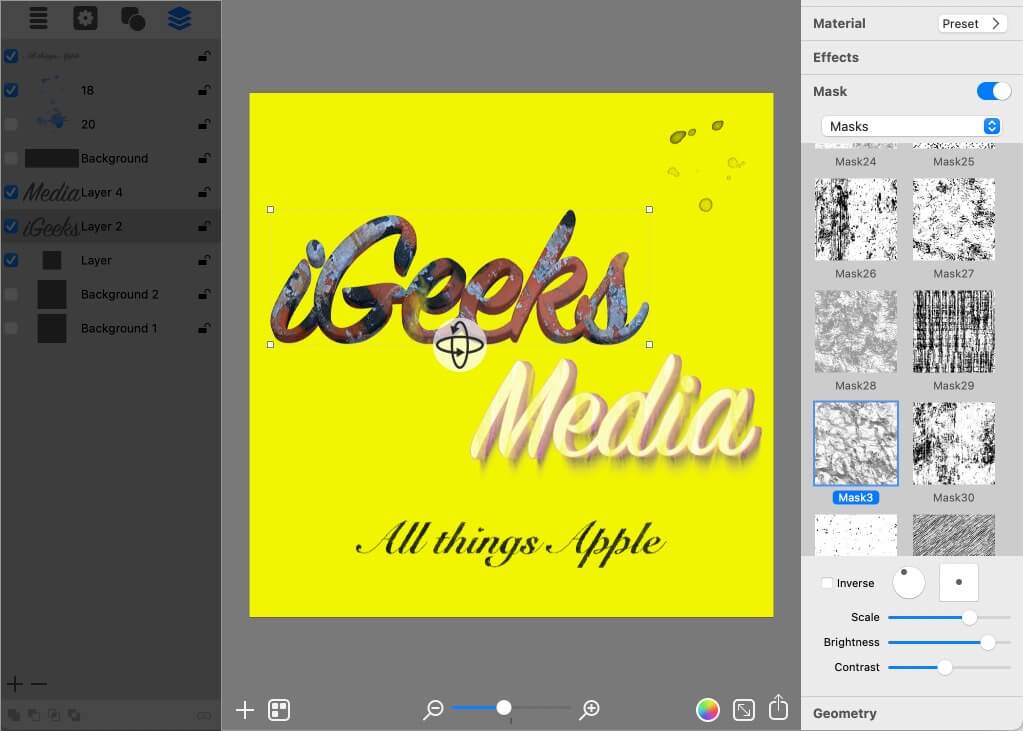This screenshot has height=731, width=1023.
Task: Expand the Material section header
Action: tap(839, 23)
